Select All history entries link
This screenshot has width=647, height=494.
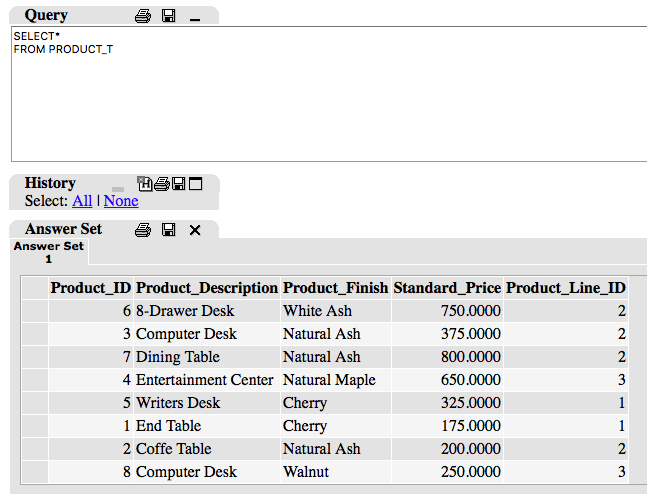pyautogui.click(x=82, y=201)
